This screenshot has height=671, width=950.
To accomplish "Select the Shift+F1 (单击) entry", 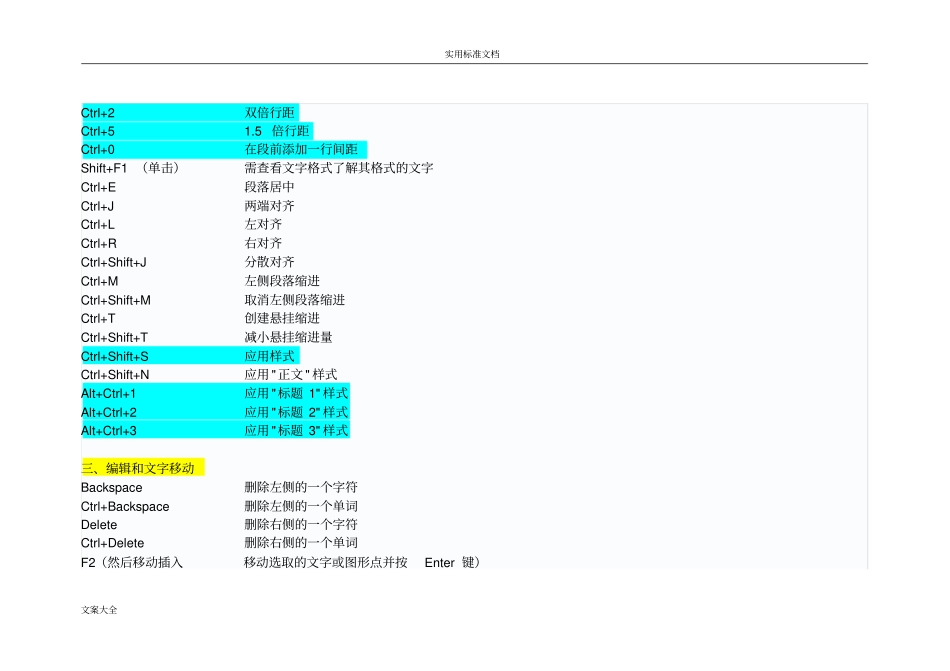I will [130, 168].
